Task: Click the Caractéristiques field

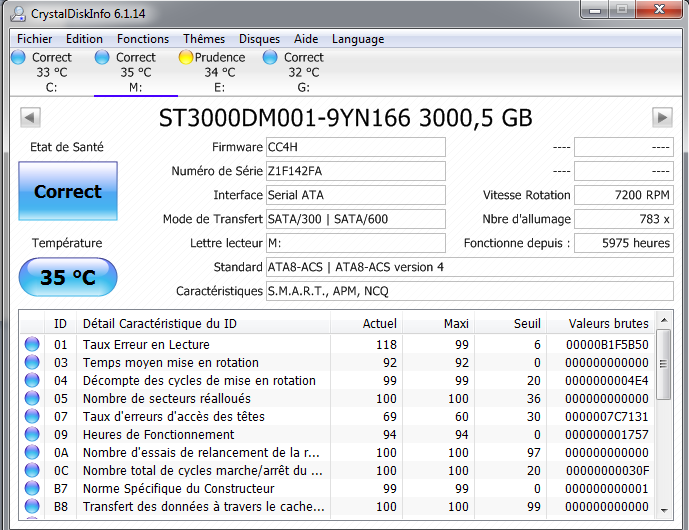Action: click(x=469, y=291)
